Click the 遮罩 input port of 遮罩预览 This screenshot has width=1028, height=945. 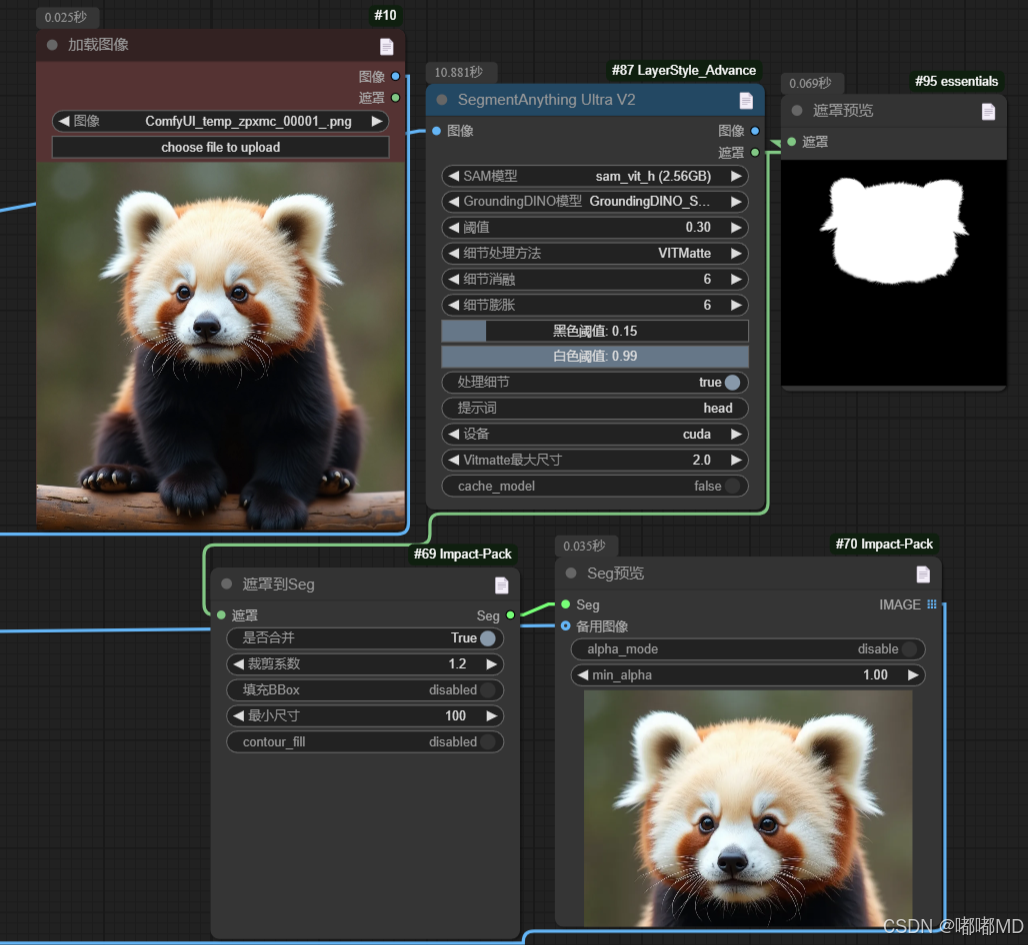tap(792, 142)
